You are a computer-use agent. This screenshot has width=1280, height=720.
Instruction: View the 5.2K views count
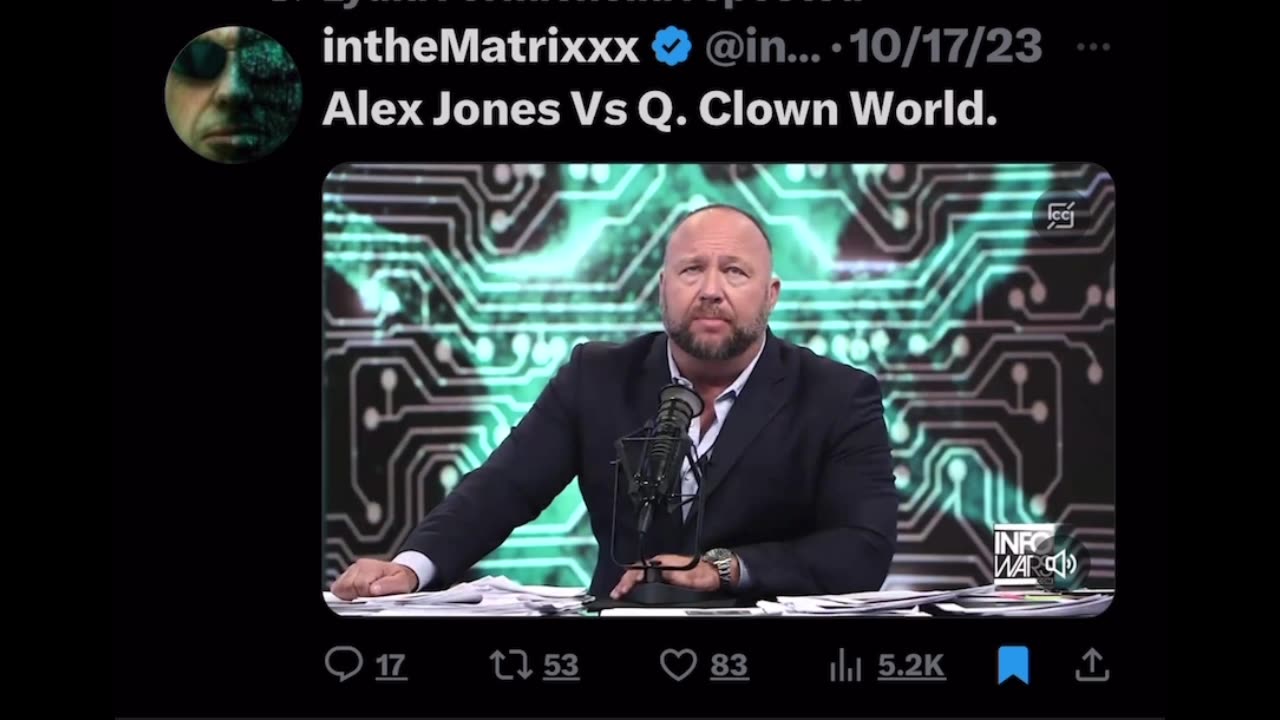click(910, 666)
